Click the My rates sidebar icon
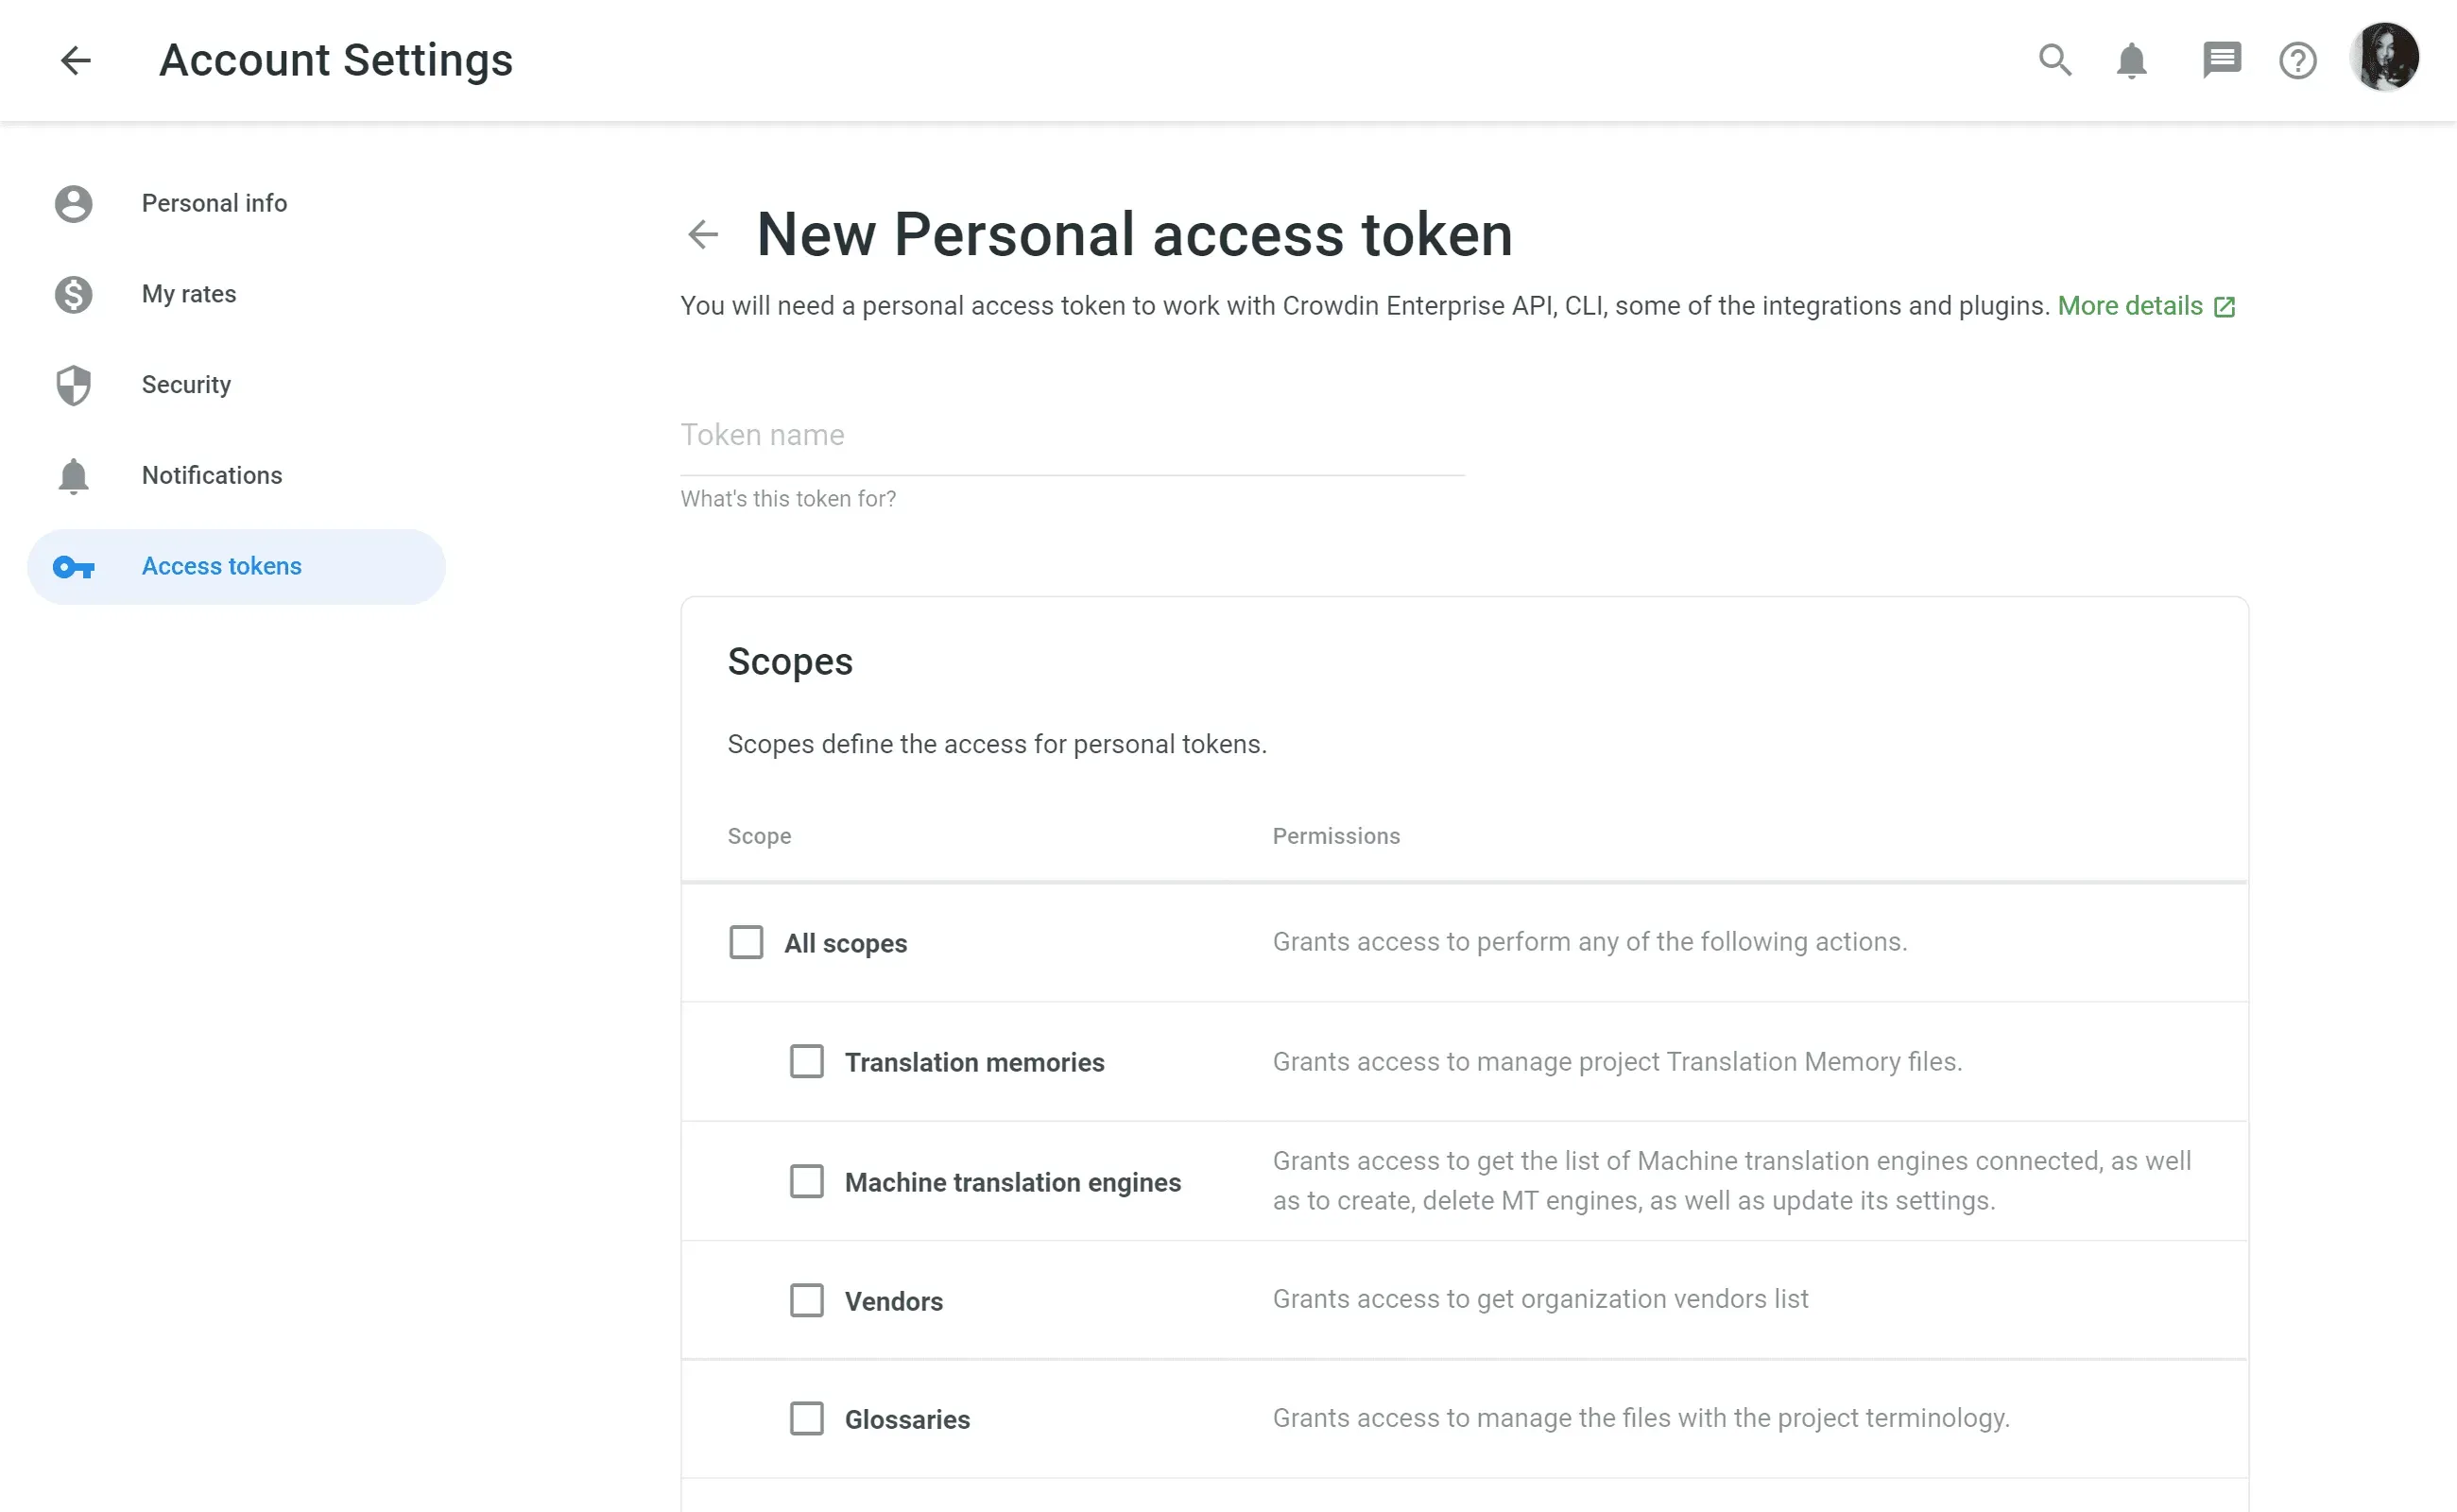Screen dimensions: 2457x1512 click(72, 293)
